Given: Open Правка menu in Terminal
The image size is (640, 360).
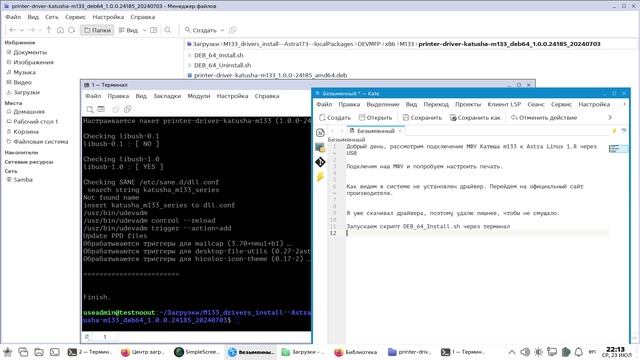Looking at the screenshot, I should 118,96.
